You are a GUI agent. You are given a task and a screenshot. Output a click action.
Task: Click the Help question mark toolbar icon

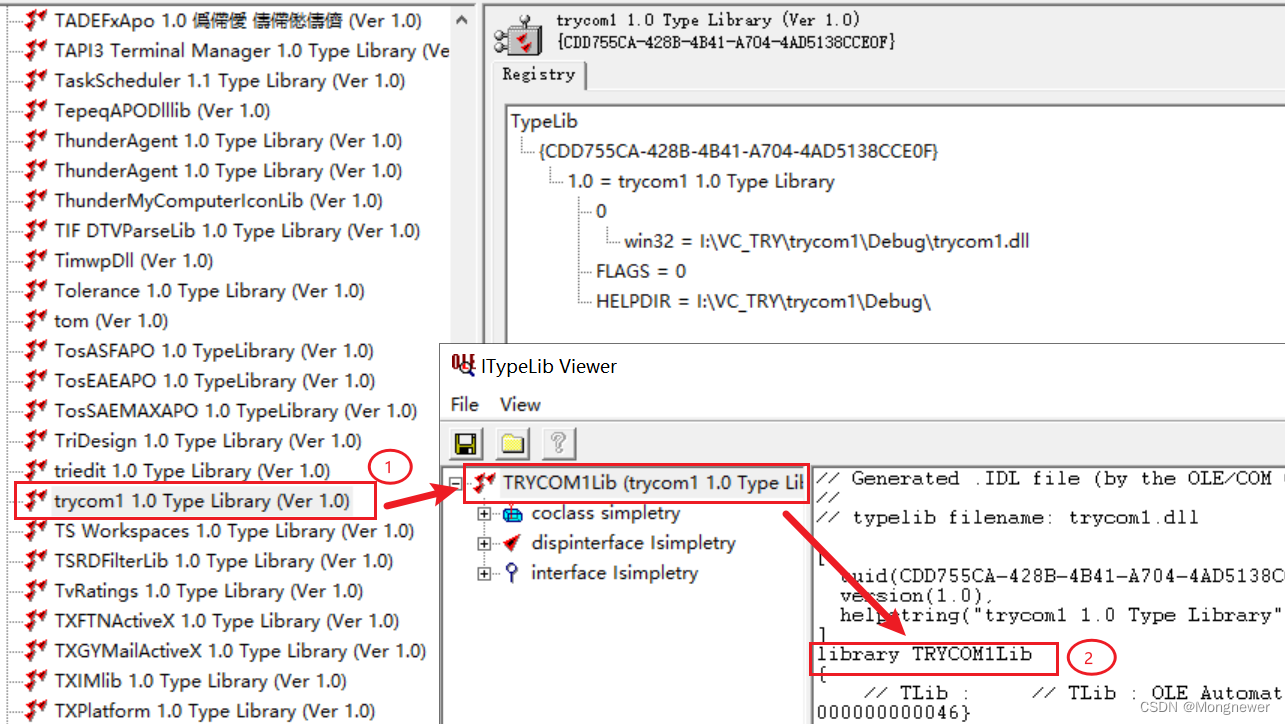click(558, 443)
